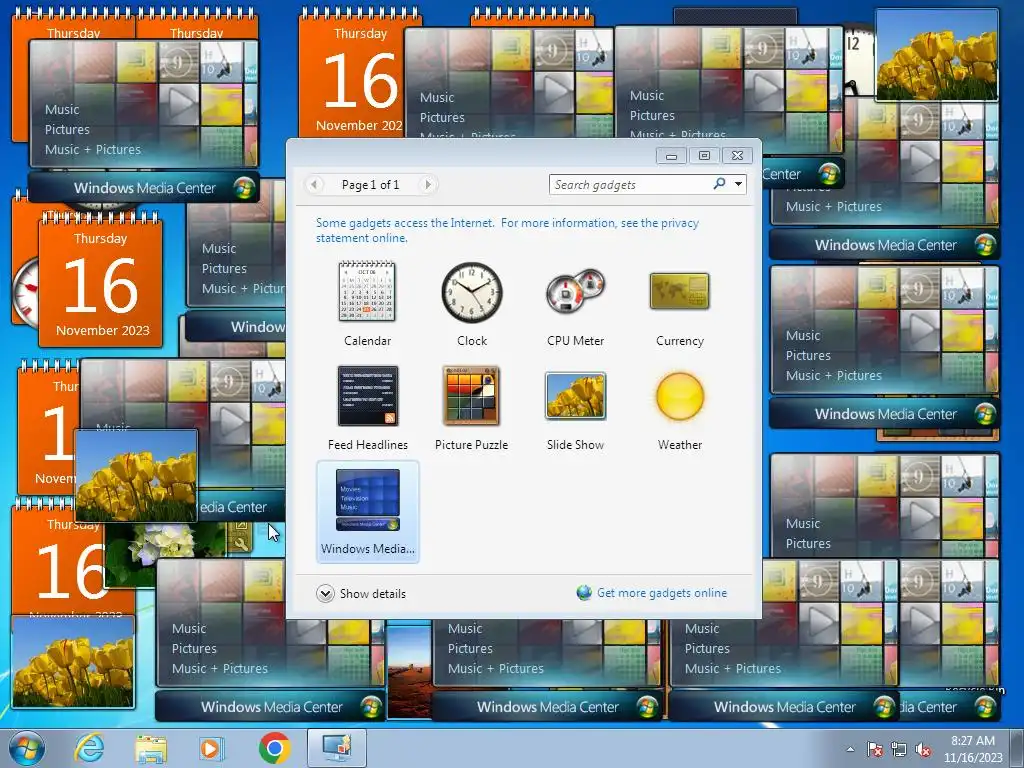Image resolution: width=1024 pixels, height=768 pixels.
Task: Open the network tray icon
Action: 899,749
